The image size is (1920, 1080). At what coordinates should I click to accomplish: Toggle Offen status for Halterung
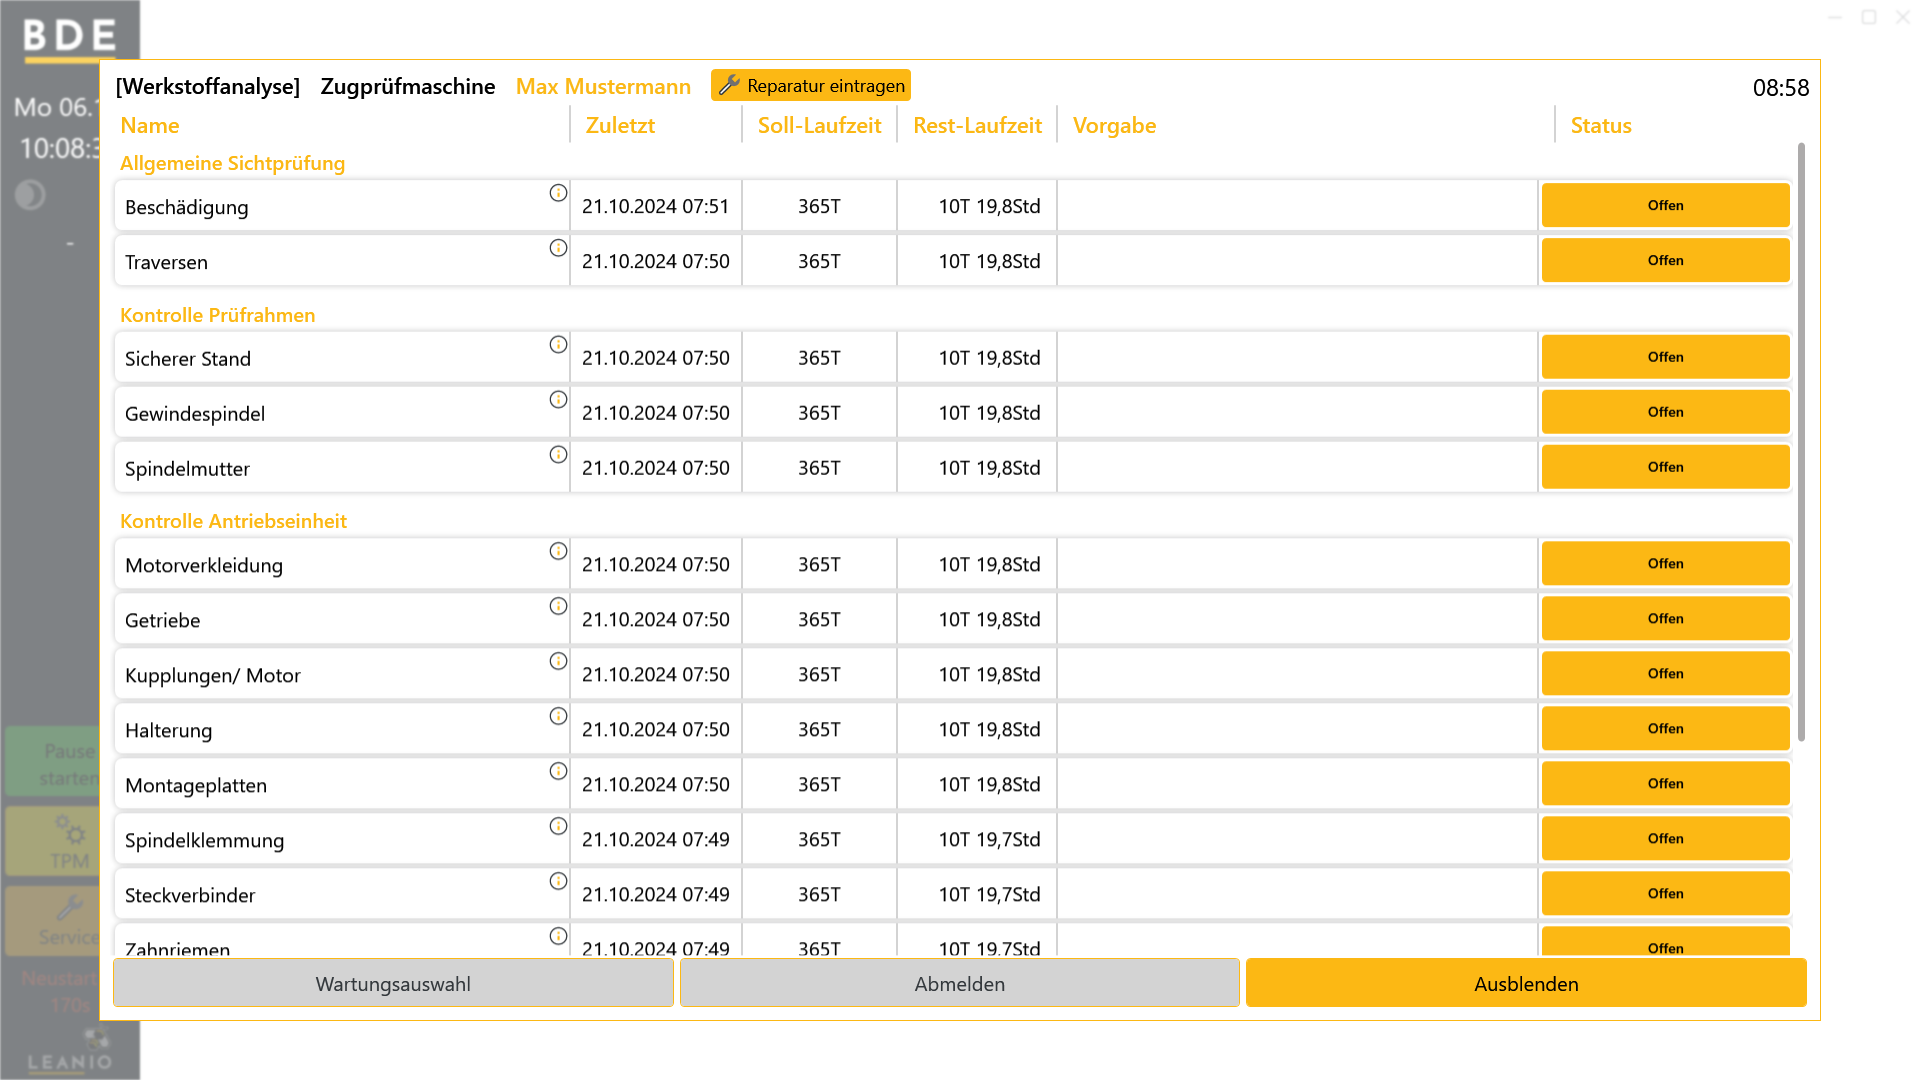1665,730
